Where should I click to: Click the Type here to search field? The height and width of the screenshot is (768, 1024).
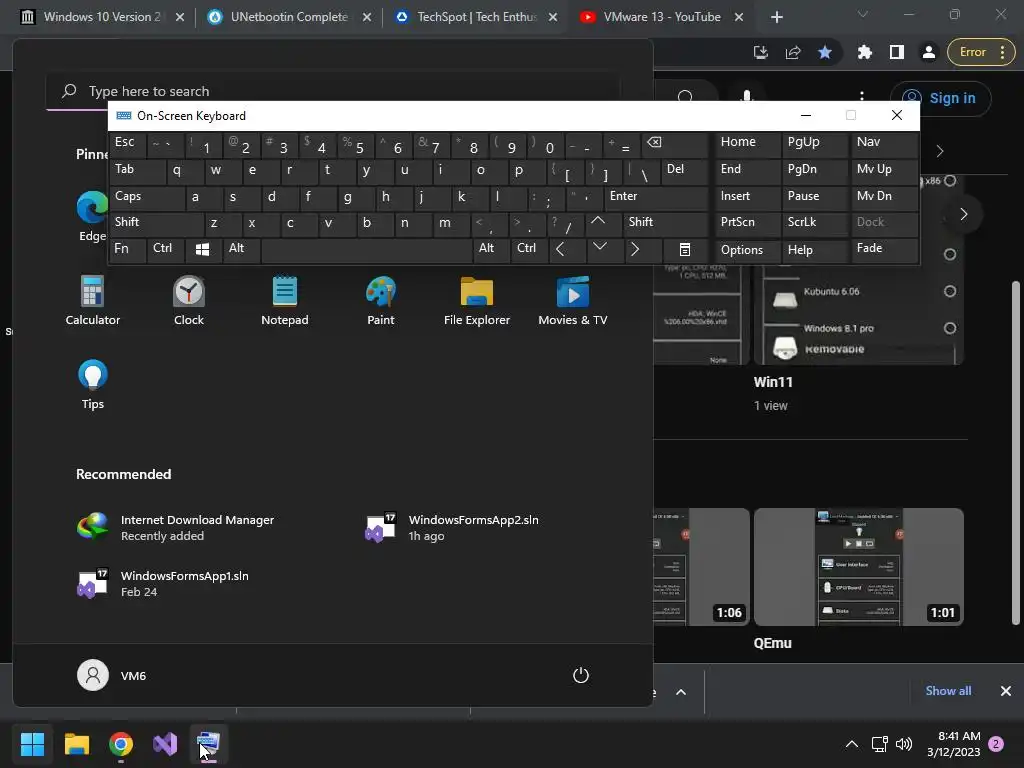333,91
